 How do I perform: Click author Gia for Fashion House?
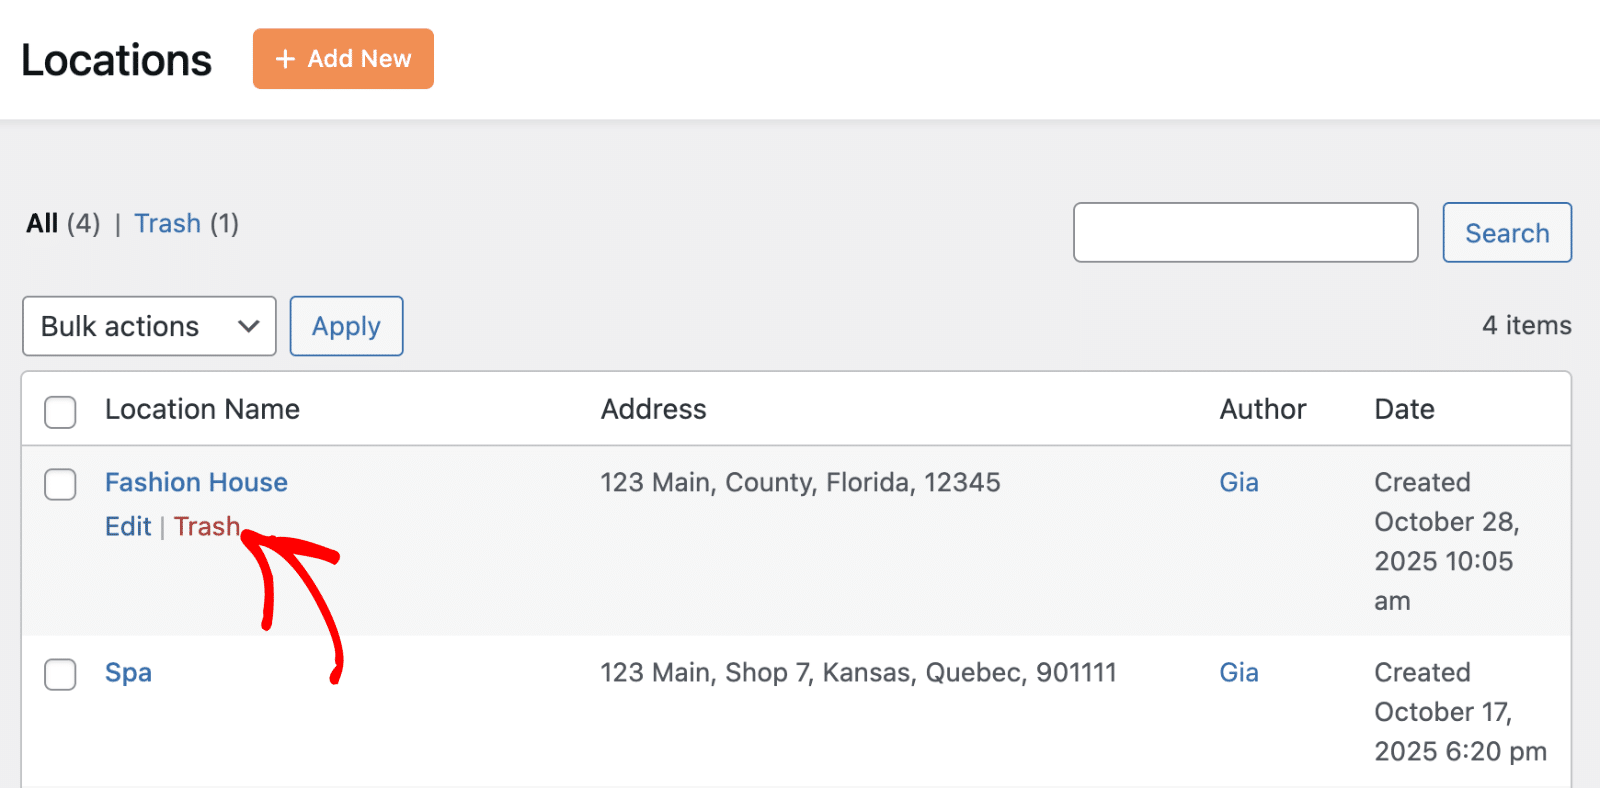[1238, 482]
